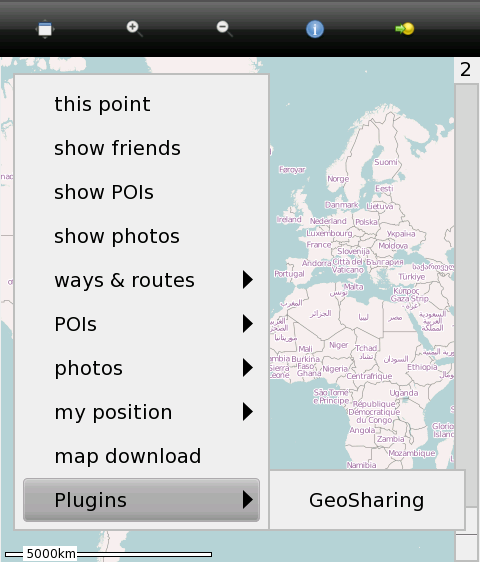480x562 pixels.
Task: Click the 5000km scale bar
Action: [109, 554]
